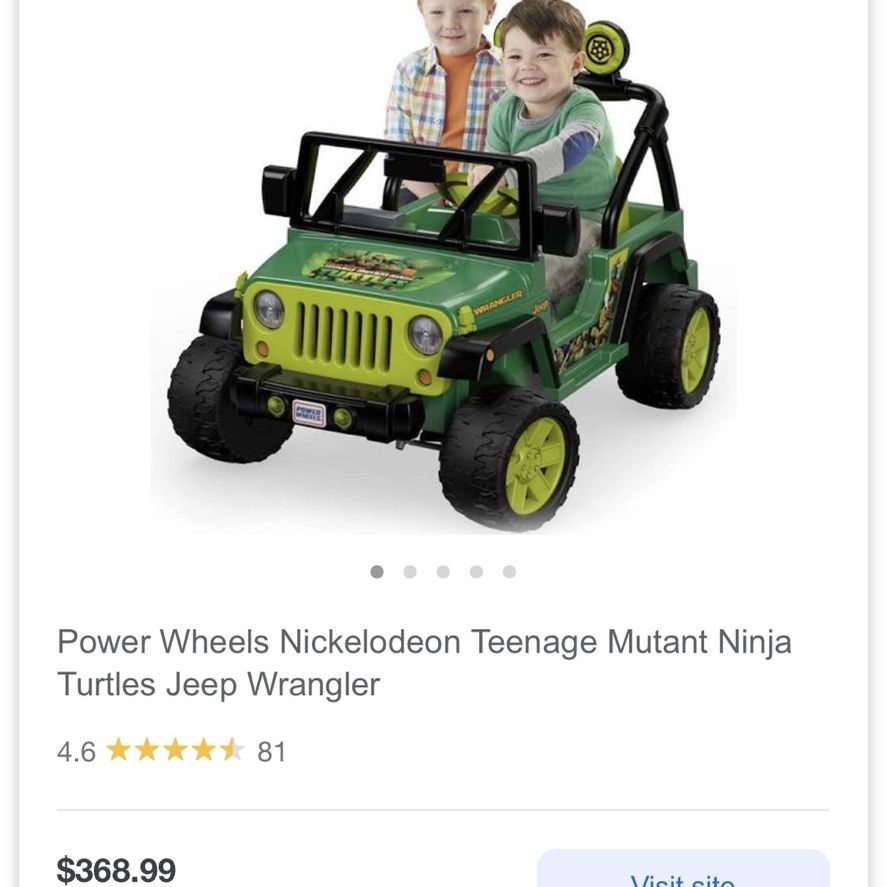Show the third carousel image dot
The height and width of the screenshot is (887, 887).
[443, 572]
